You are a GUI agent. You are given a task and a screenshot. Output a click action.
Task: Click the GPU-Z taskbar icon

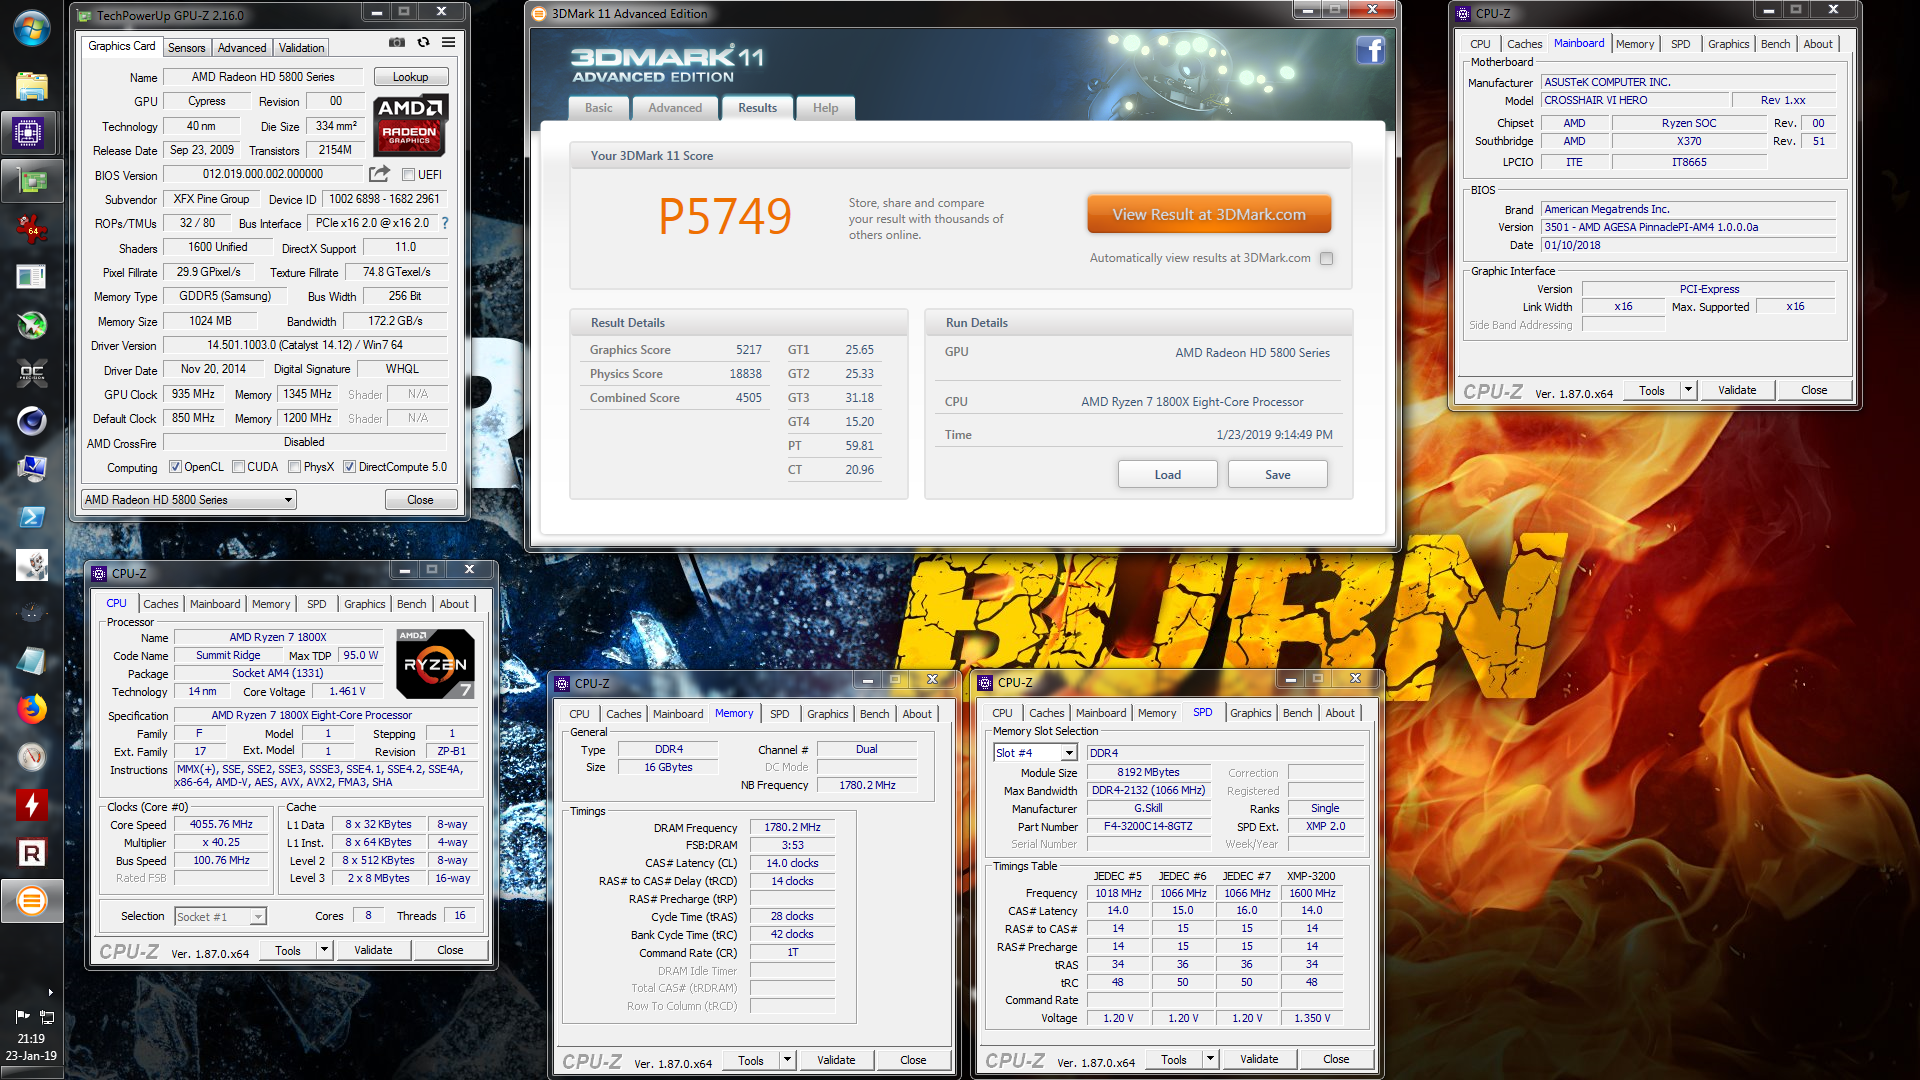tap(31, 181)
